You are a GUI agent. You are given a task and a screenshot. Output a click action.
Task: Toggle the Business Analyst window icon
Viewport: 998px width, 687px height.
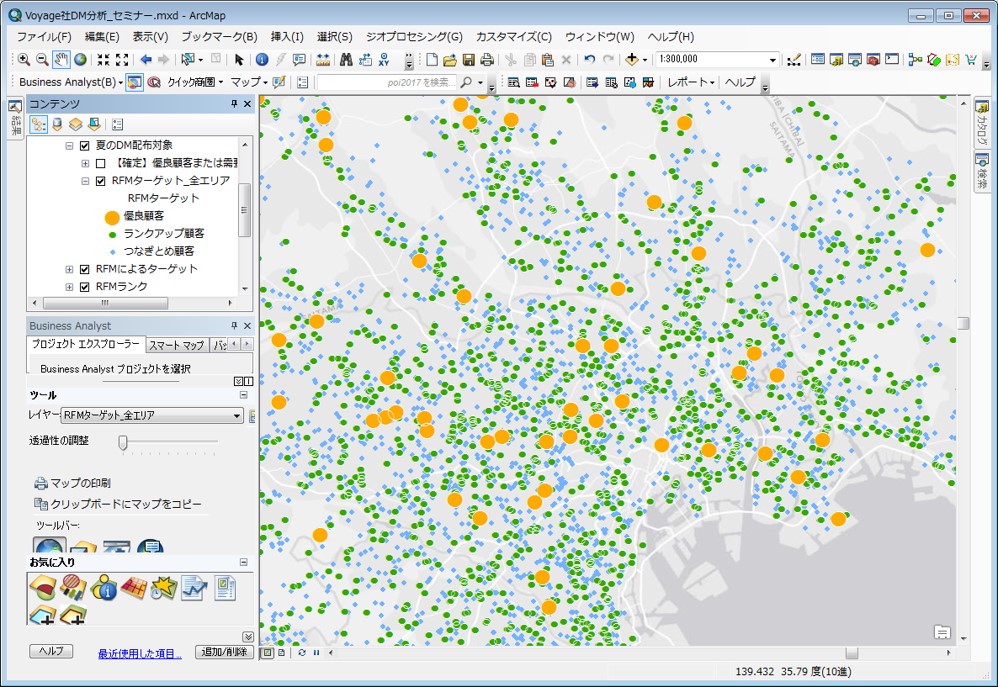[x=134, y=82]
